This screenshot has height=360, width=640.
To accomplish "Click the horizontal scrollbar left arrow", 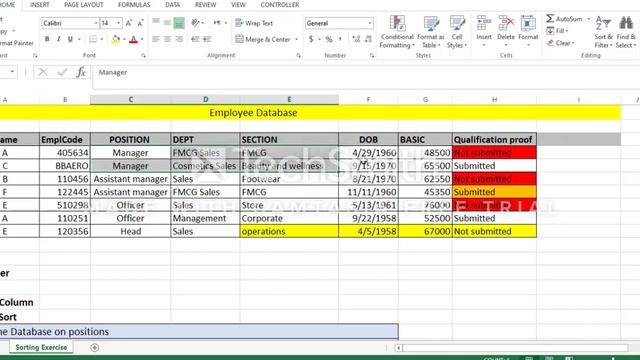I will click(x=398, y=348).
